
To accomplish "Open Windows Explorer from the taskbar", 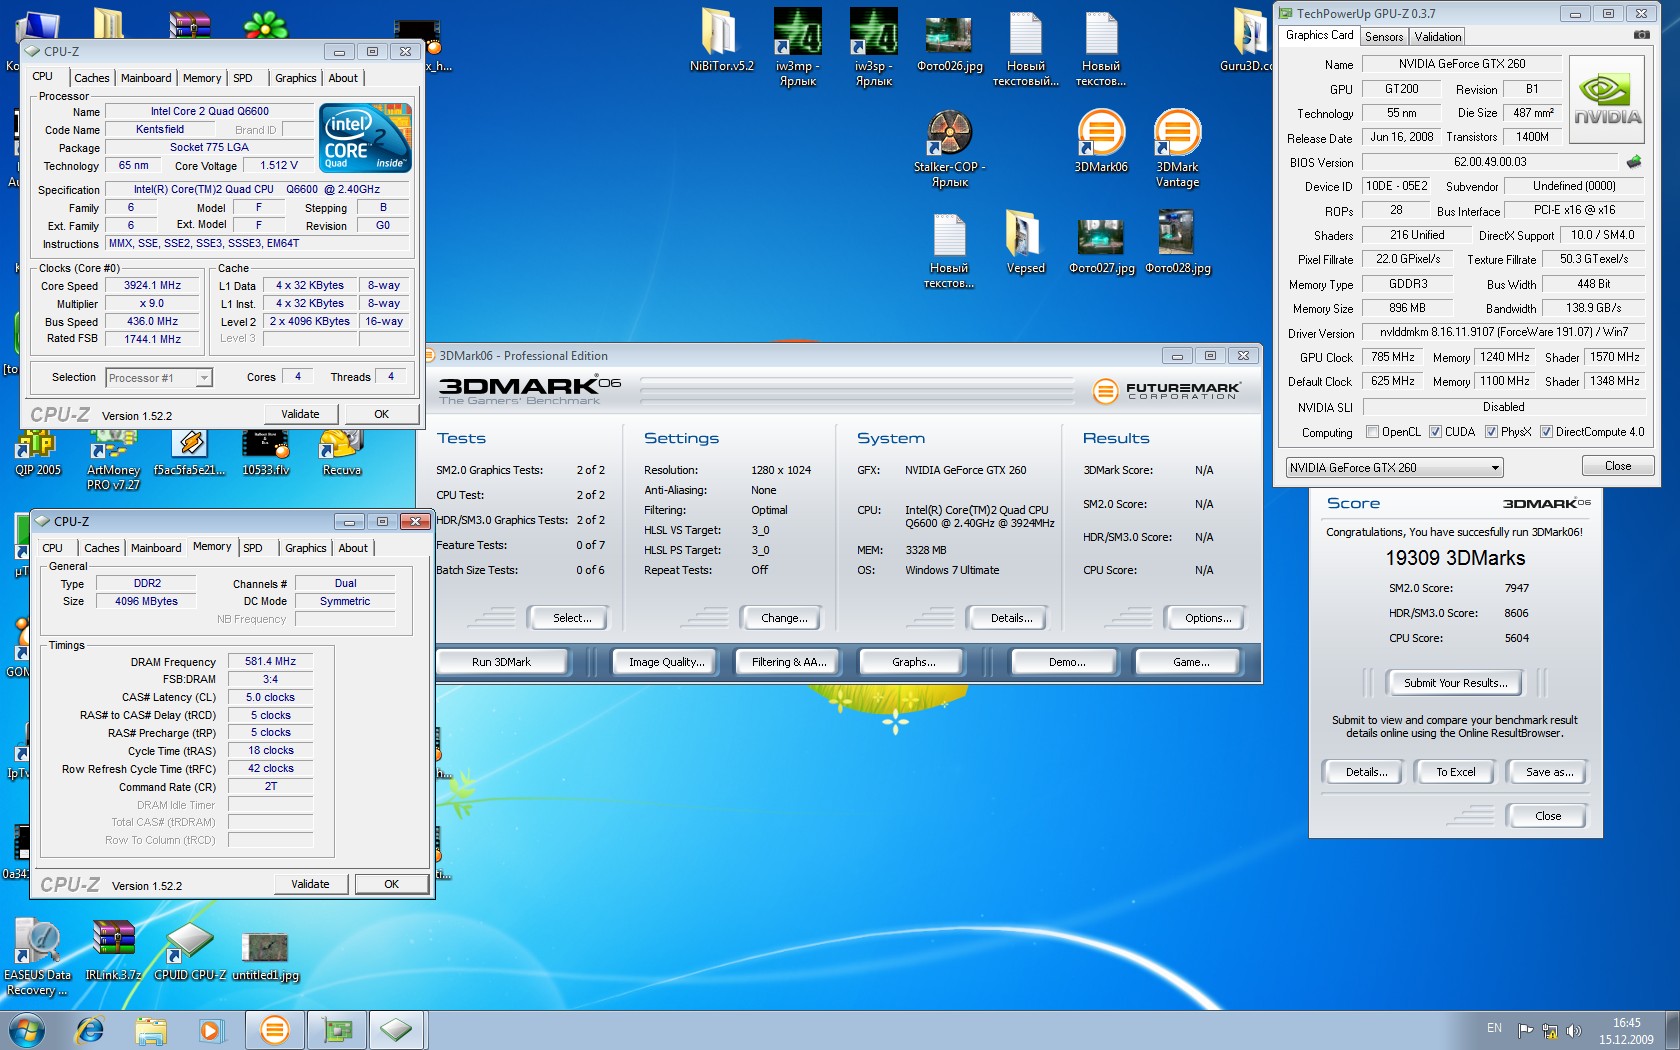I will click(151, 1030).
